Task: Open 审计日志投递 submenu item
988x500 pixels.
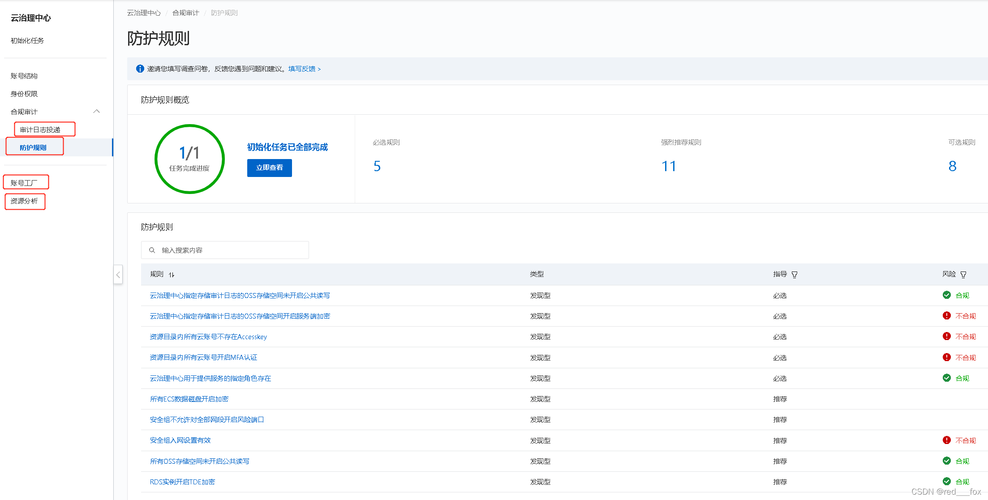Action: pos(40,130)
